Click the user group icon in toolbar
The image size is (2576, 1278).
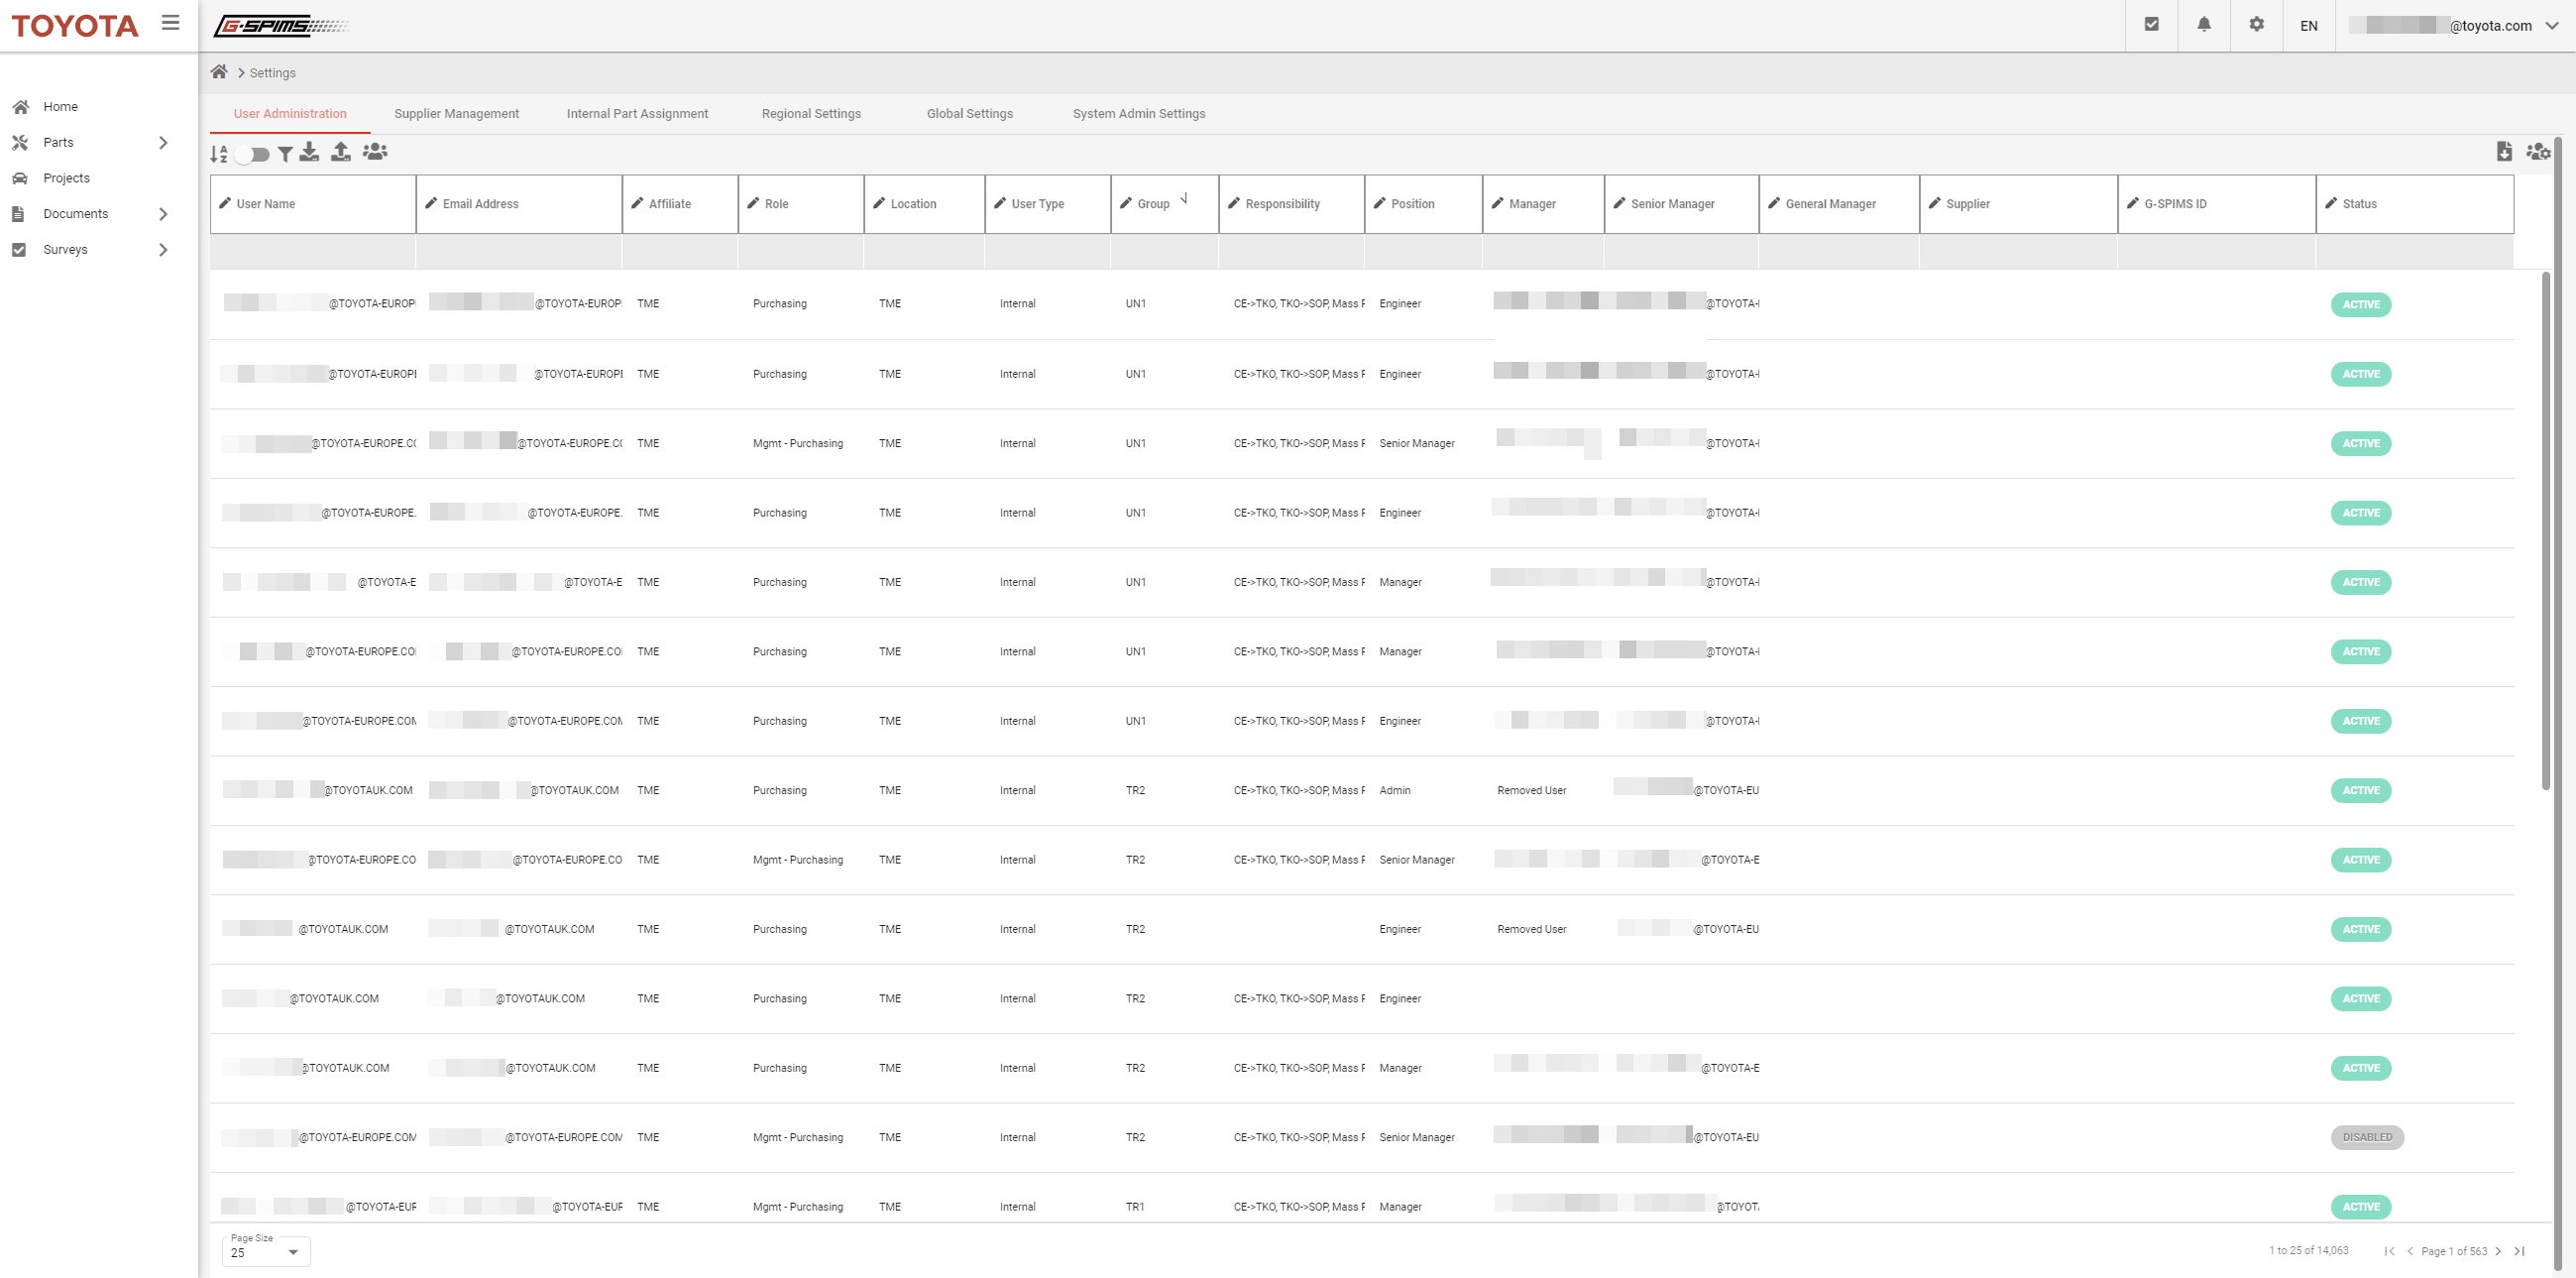pyautogui.click(x=375, y=152)
